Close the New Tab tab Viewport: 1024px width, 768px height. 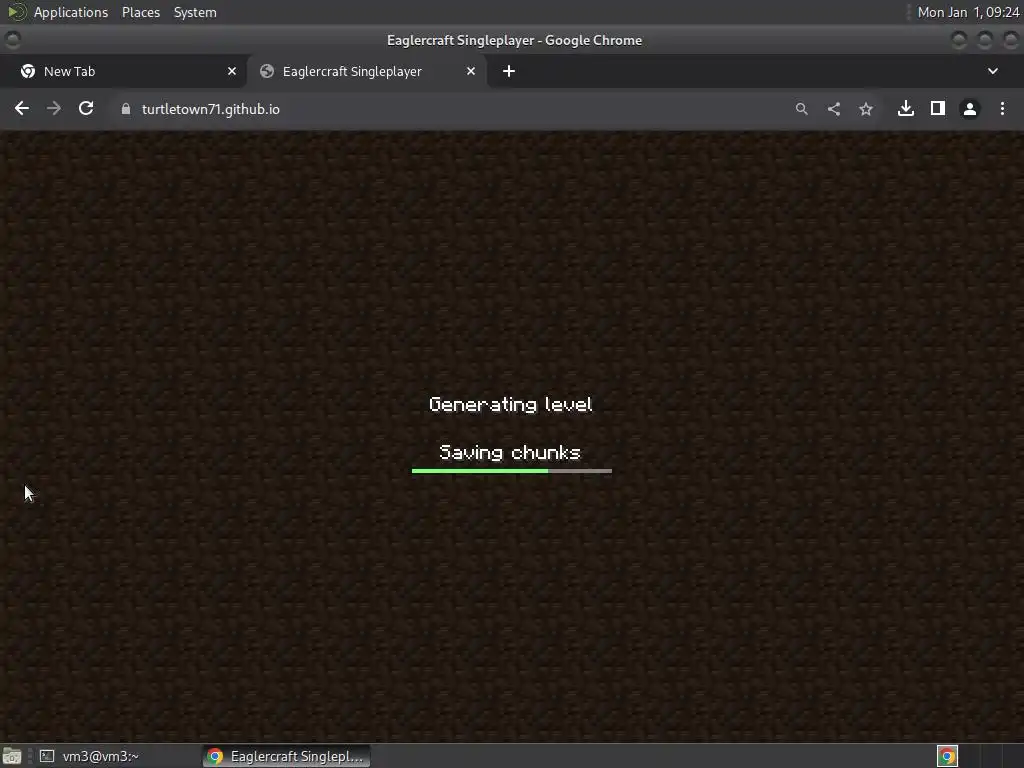pos(232,71)
